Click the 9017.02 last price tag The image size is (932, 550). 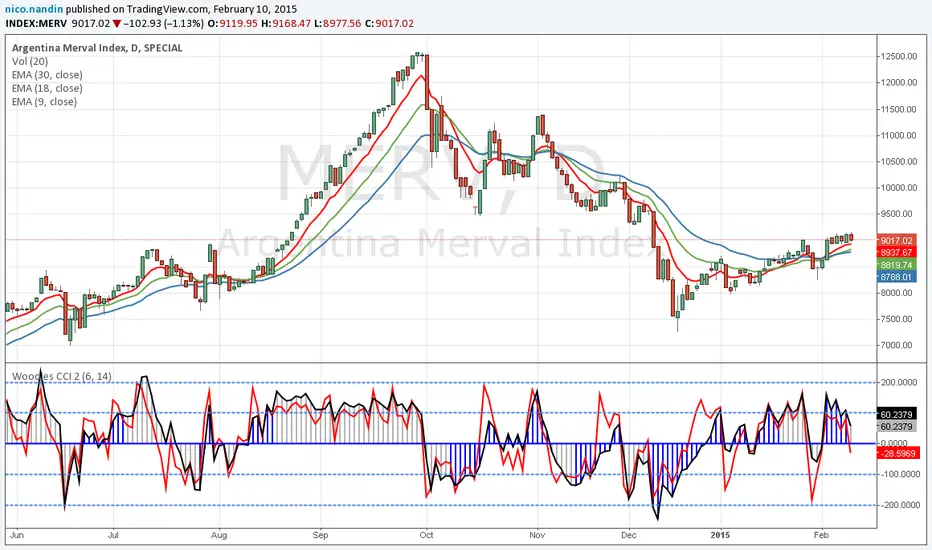point(896,240)
